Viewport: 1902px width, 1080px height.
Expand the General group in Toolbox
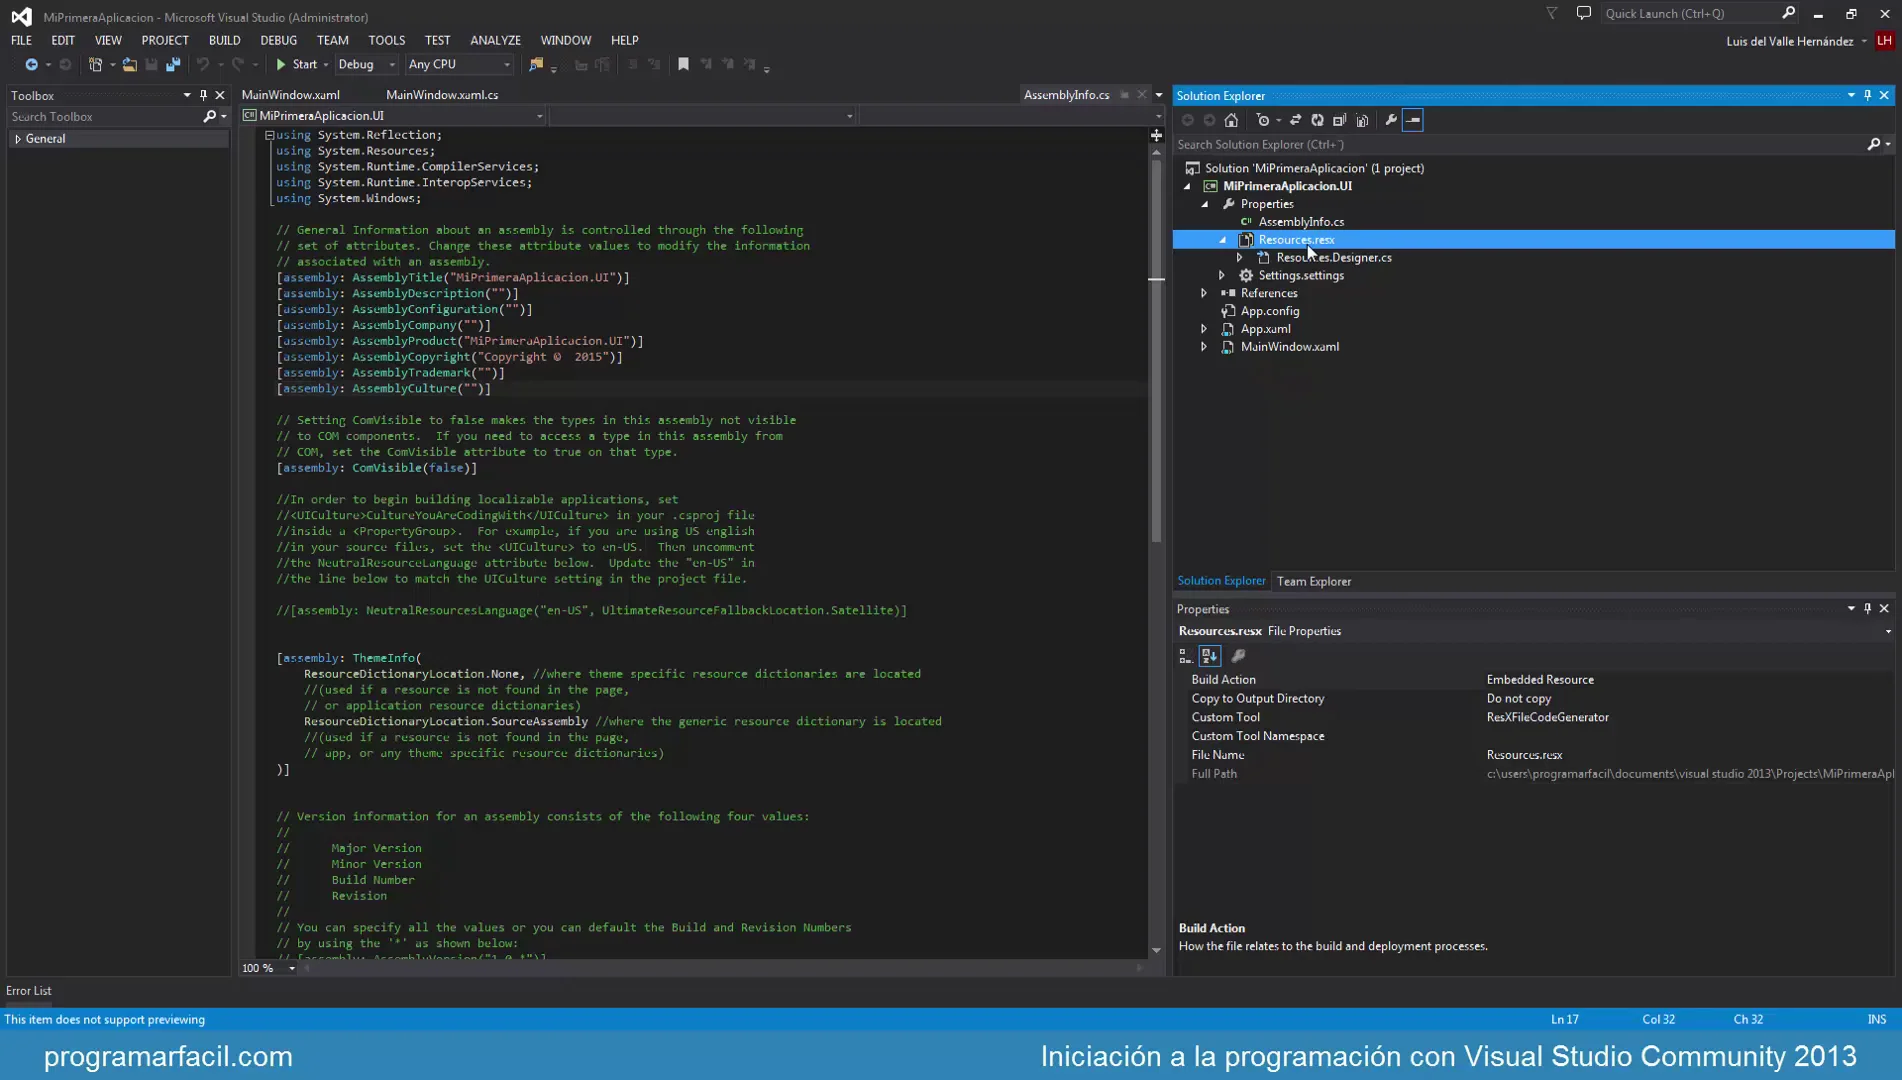coord(18,139)
